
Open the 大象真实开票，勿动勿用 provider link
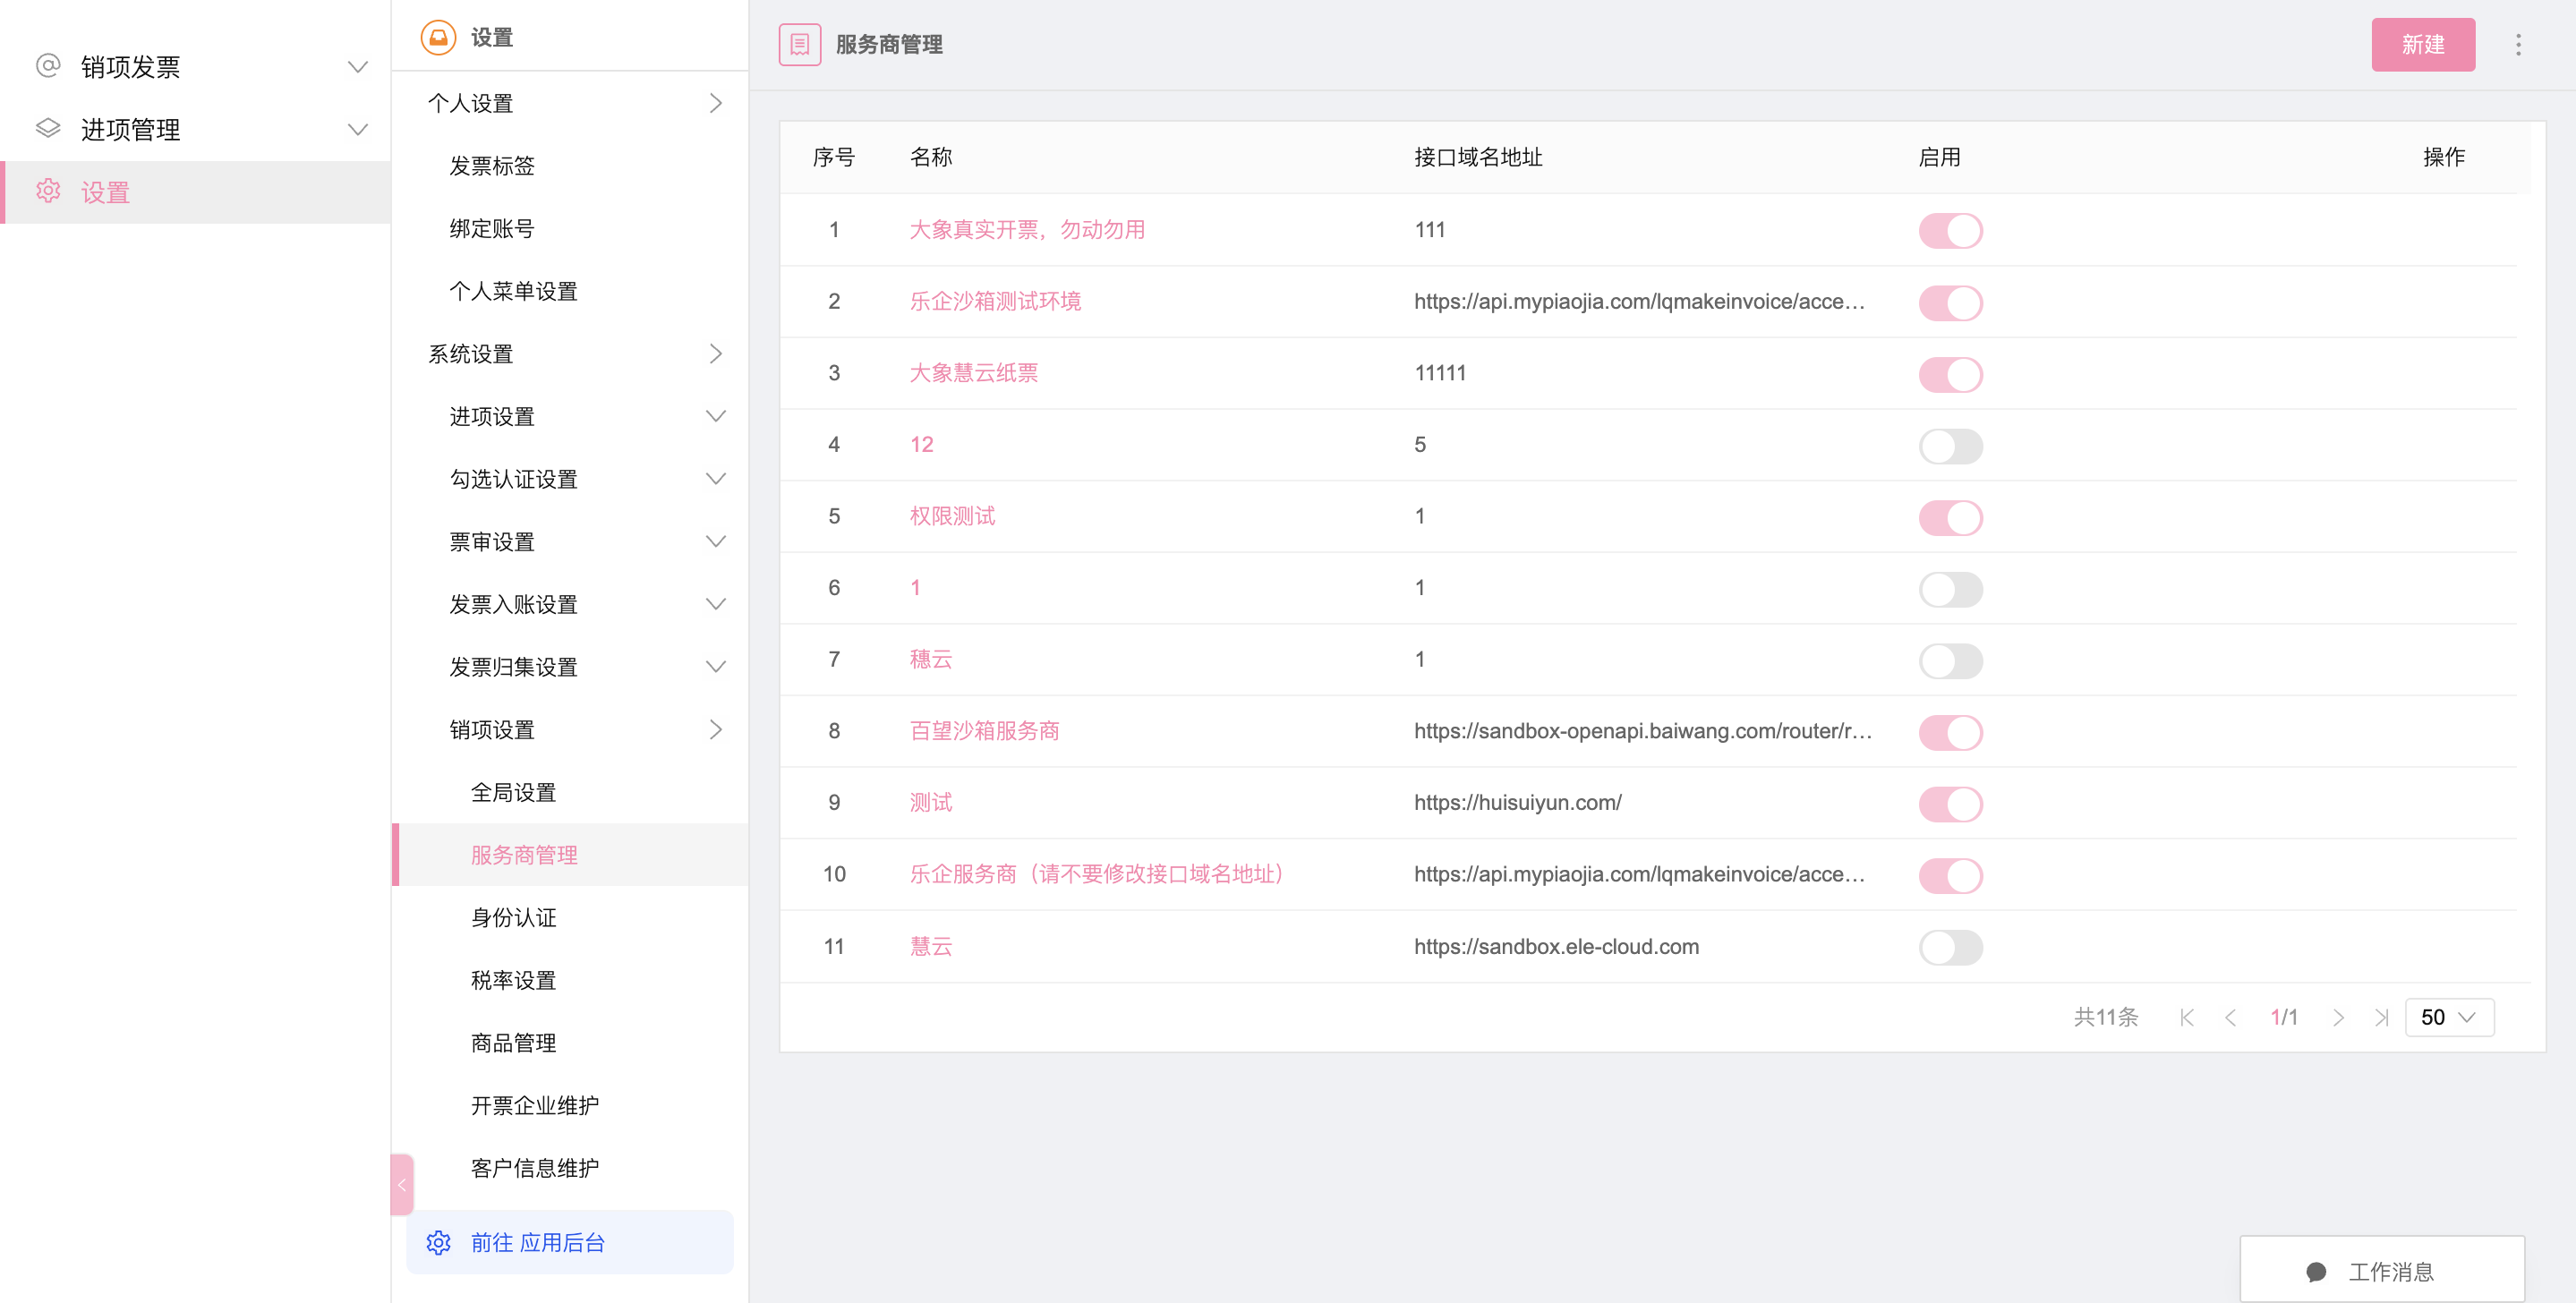click(x=1027, y=230)
